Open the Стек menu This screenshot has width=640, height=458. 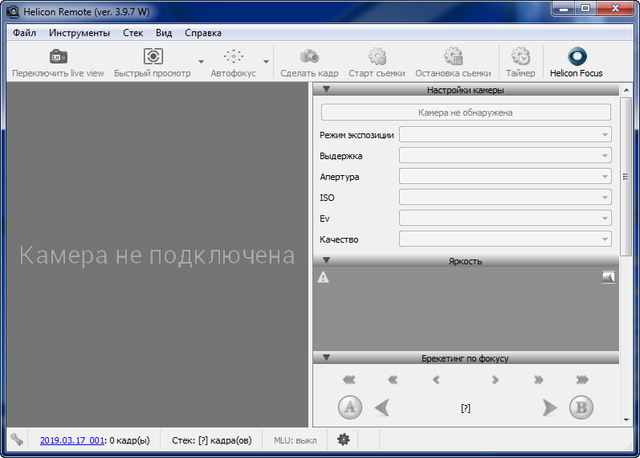coord(133,32)
